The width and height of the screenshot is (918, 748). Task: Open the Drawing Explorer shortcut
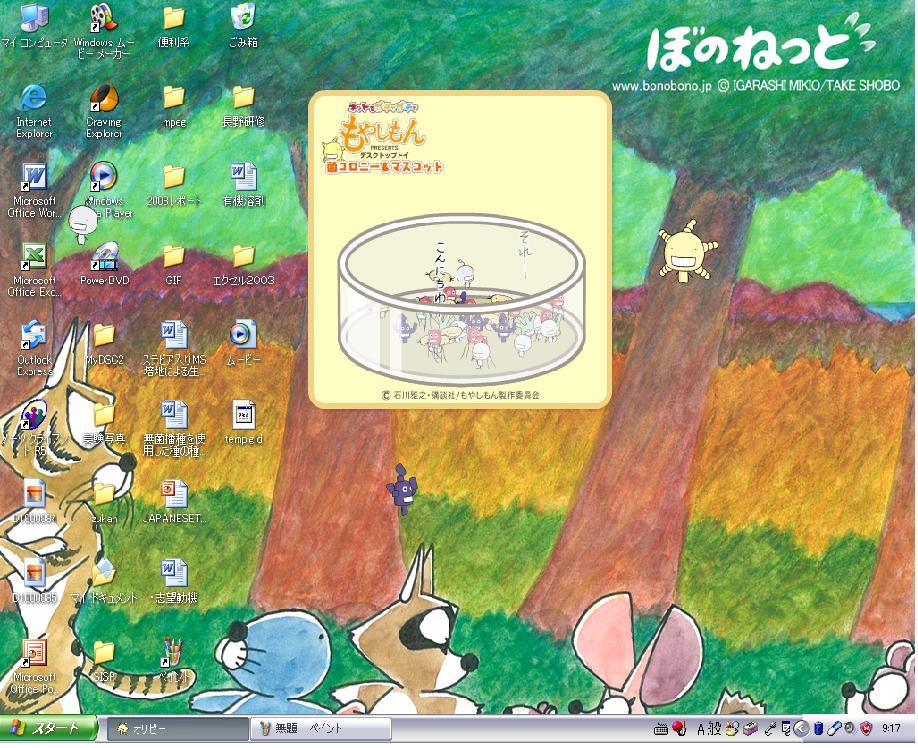(104, 111)
